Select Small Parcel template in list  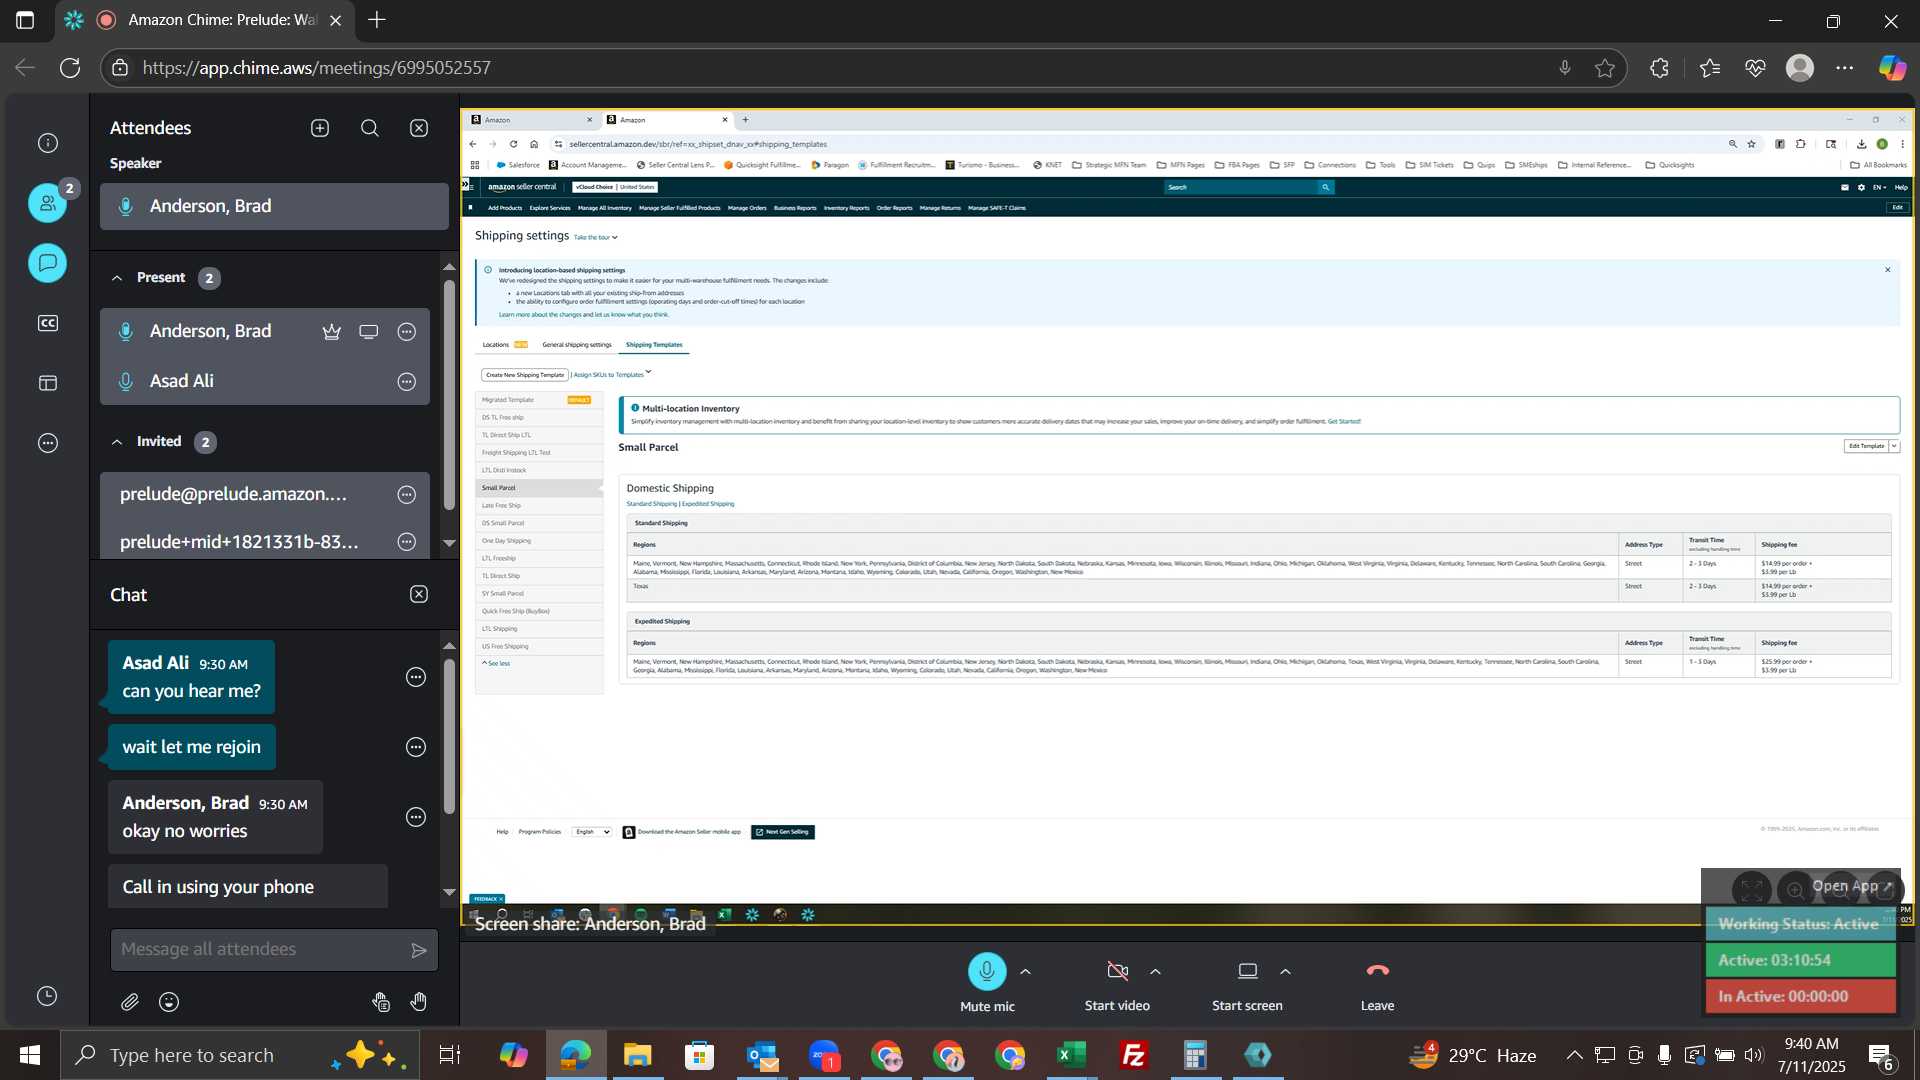click(x=539, y=488)
